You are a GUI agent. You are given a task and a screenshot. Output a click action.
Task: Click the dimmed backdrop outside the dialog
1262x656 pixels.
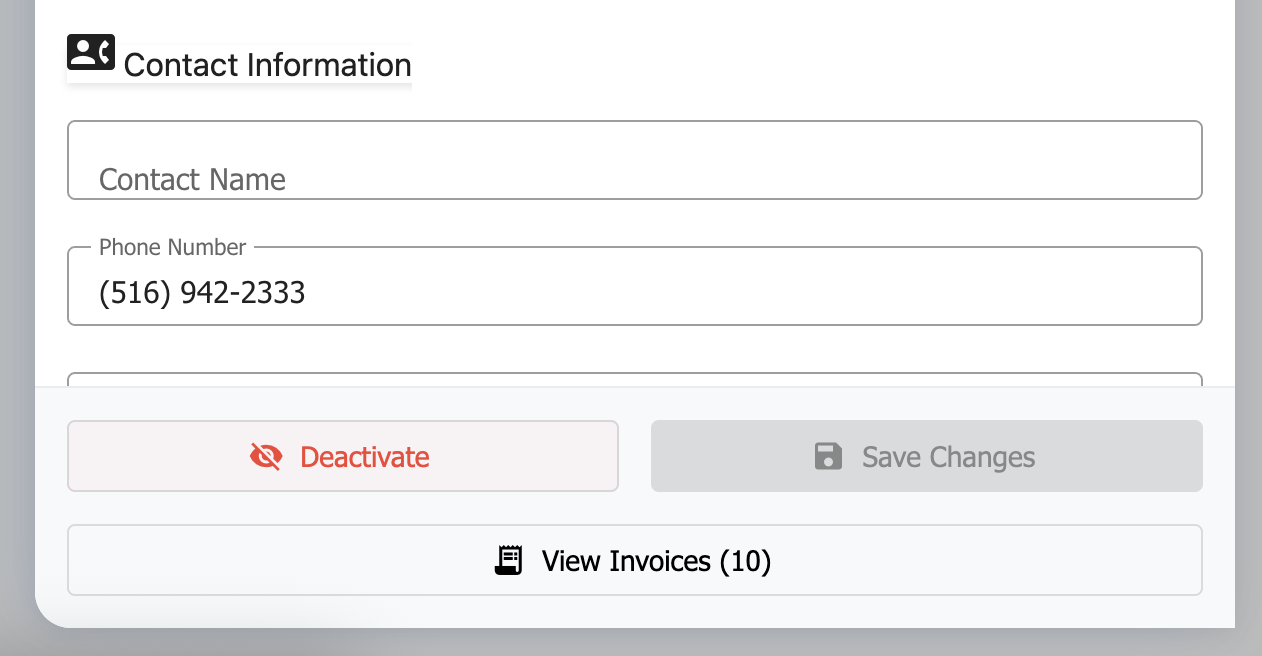pyautogui.click(x=1248, y=300)
